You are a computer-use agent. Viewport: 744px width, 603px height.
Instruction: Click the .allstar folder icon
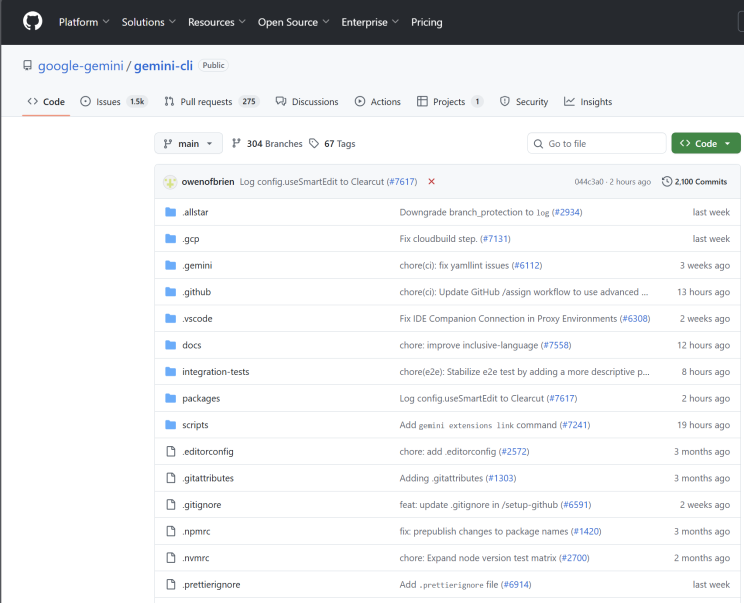[x=170, y=212]
